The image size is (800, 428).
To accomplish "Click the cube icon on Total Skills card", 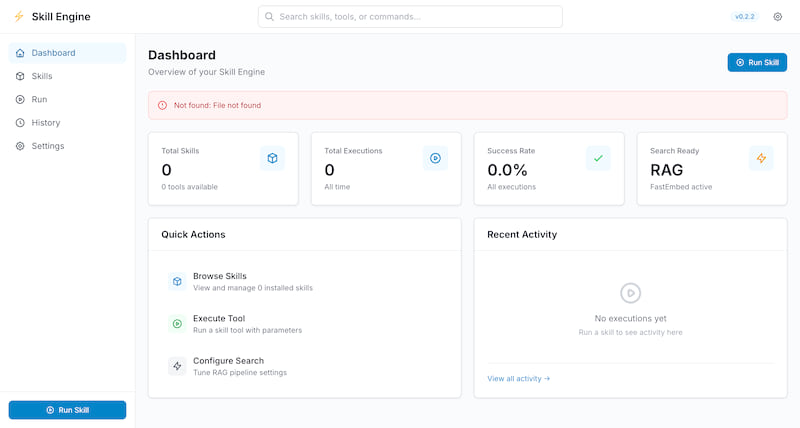I will [272, 158].
